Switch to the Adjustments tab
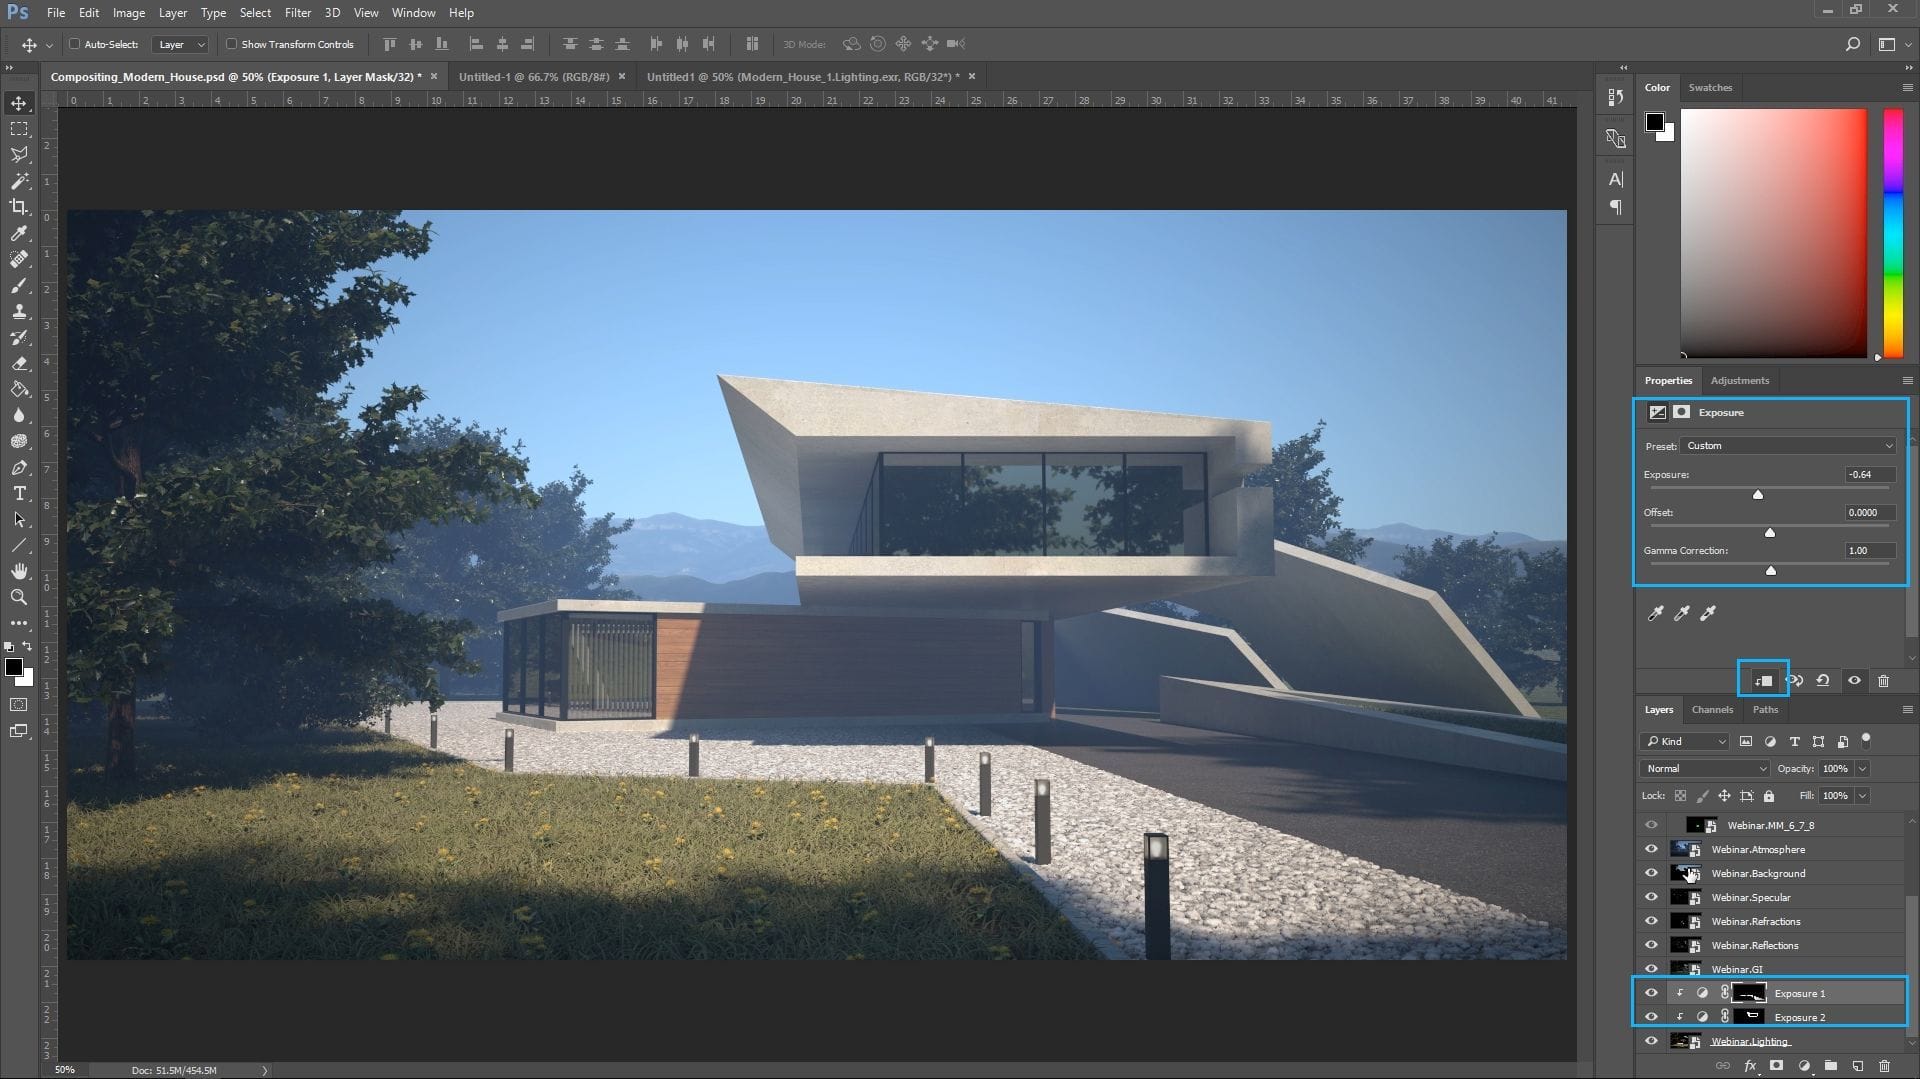 click(1739, 381)
